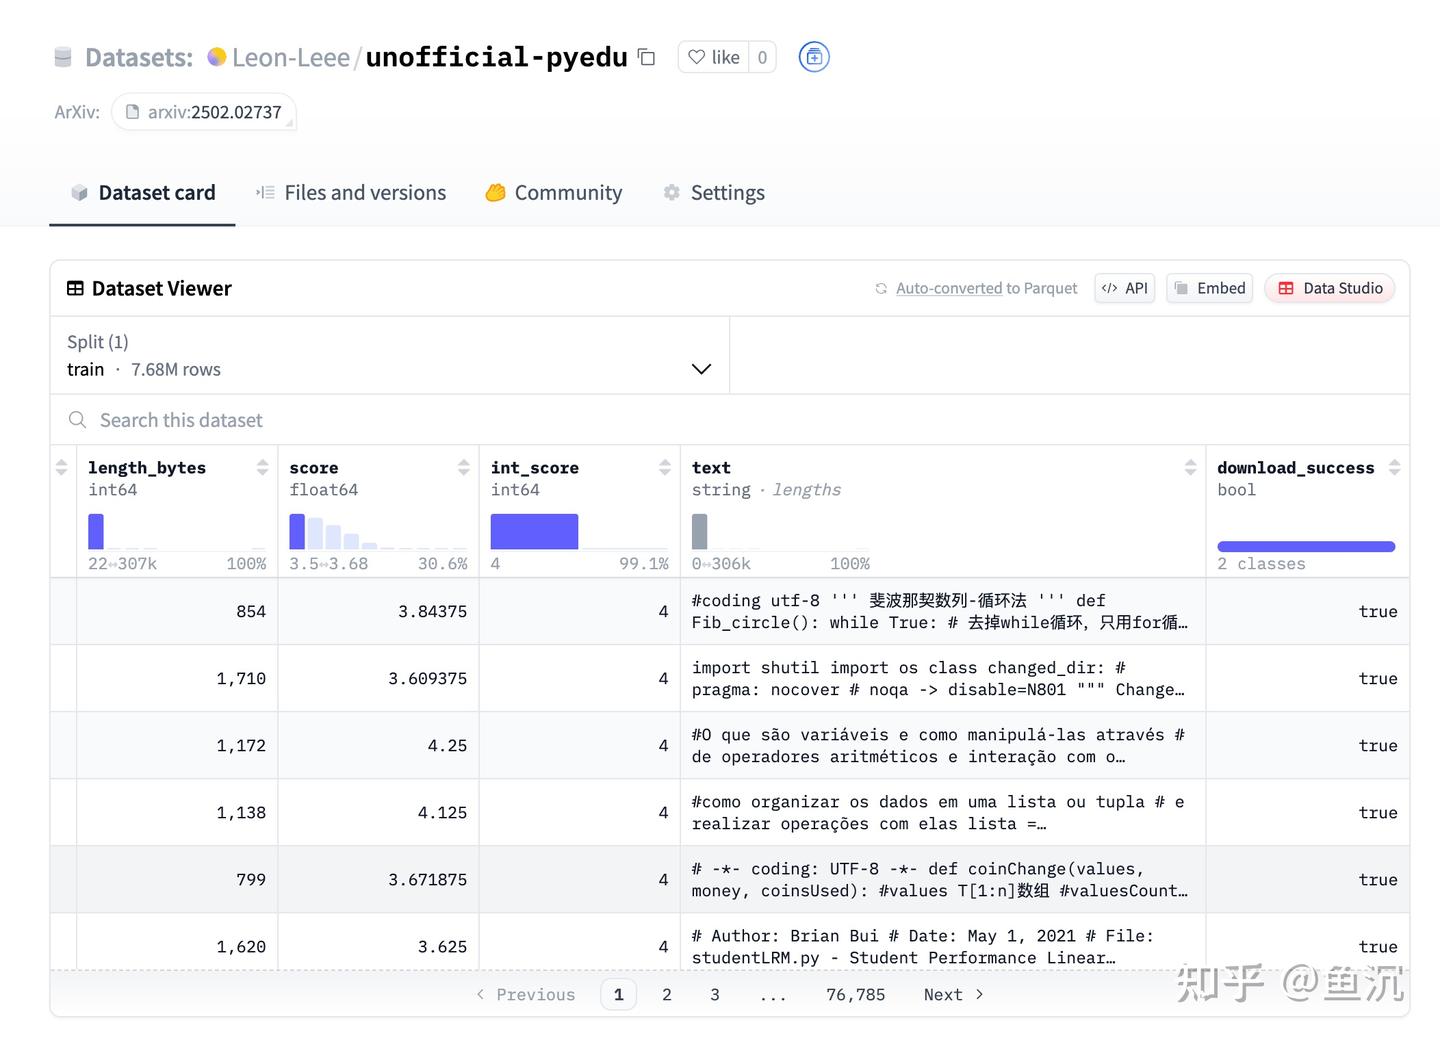Screen dimensions: 1440x1040
Task: Sort the length_bytes column
Action: (262, 466)
